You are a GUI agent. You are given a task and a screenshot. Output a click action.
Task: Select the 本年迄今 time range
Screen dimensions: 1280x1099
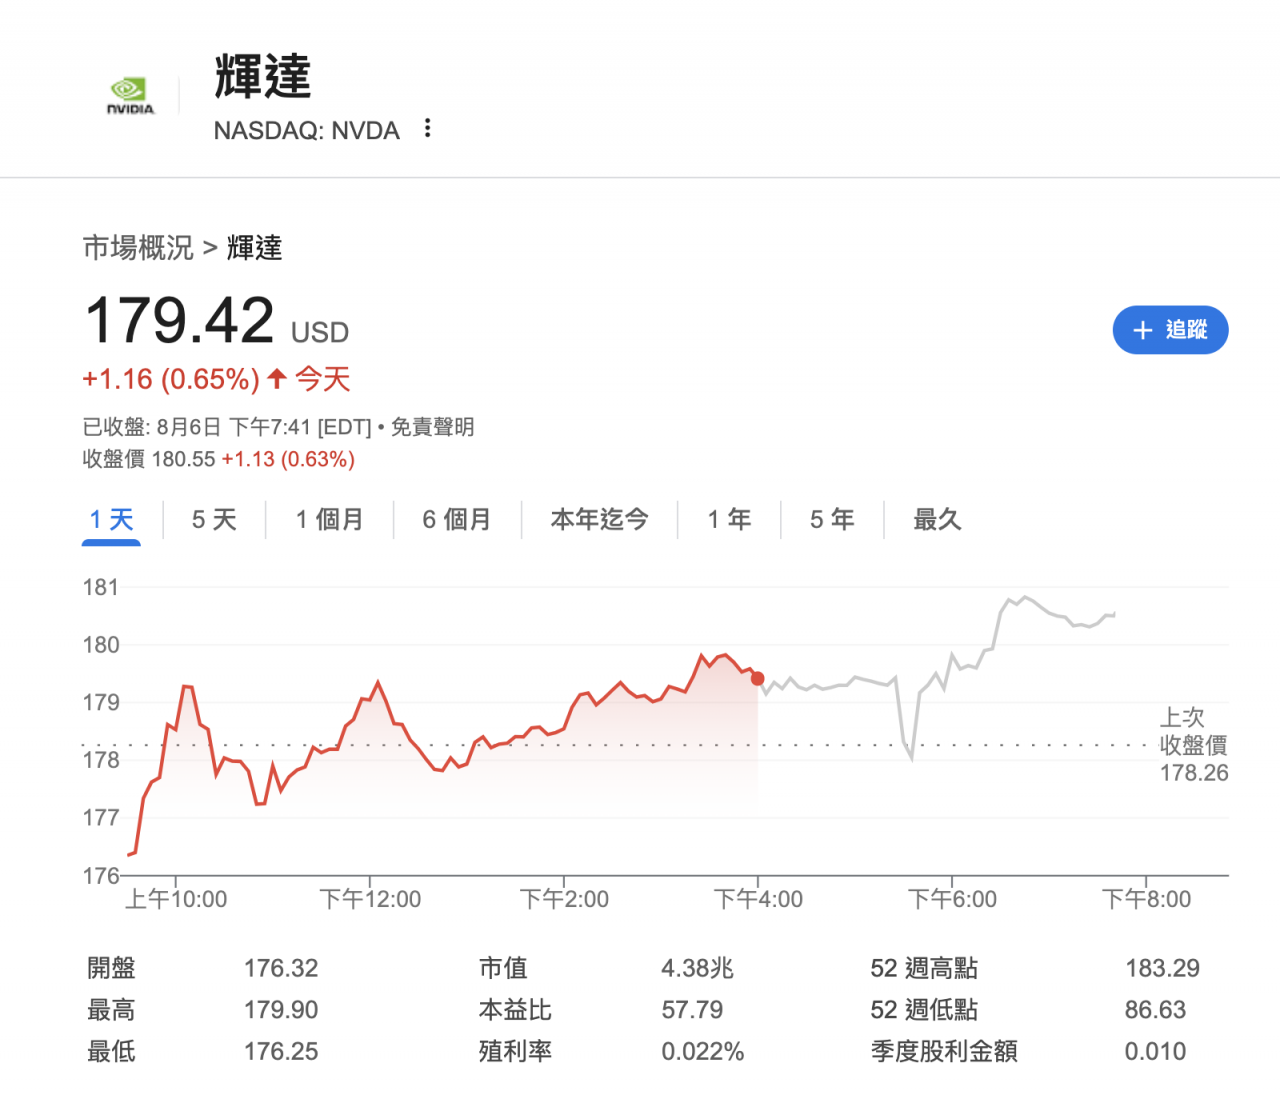pyautogui.click(x=599, y=520)
